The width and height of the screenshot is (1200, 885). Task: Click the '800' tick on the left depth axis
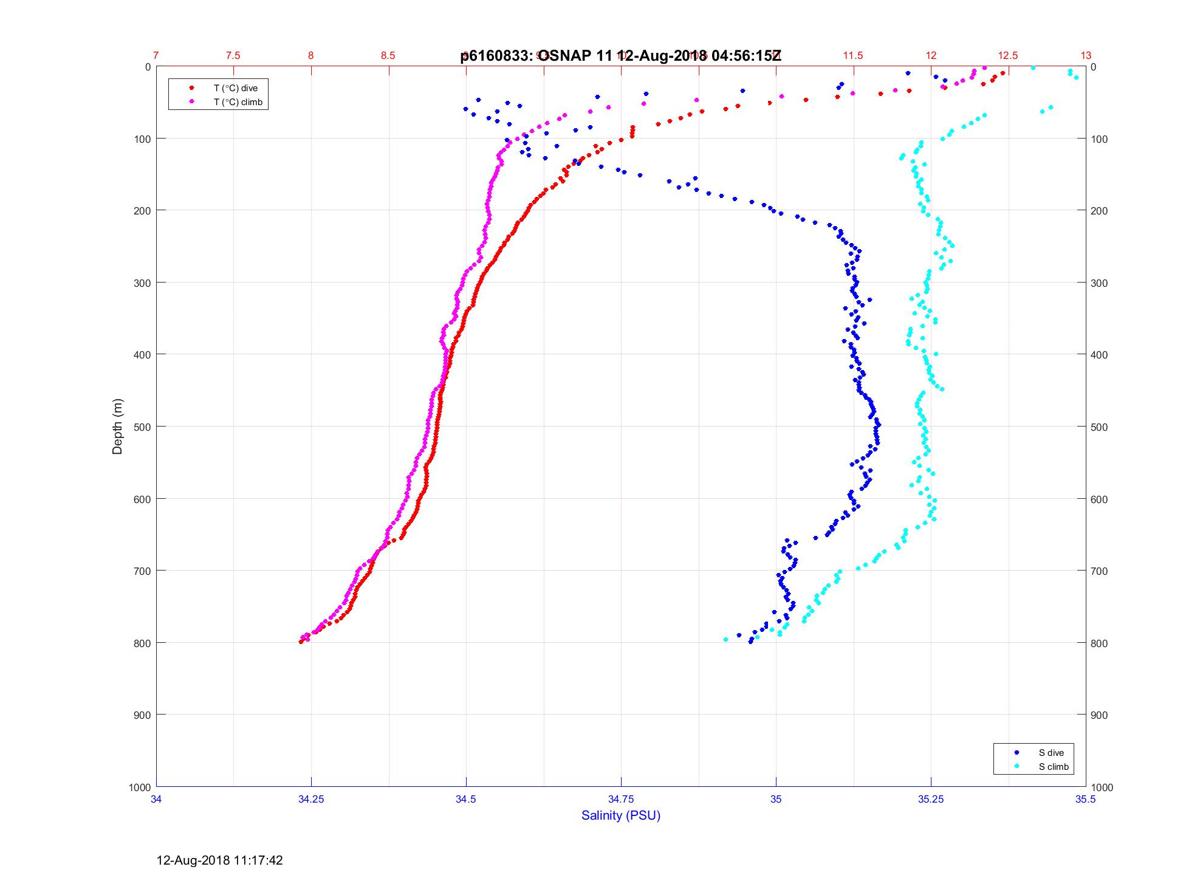coord(142,642)
